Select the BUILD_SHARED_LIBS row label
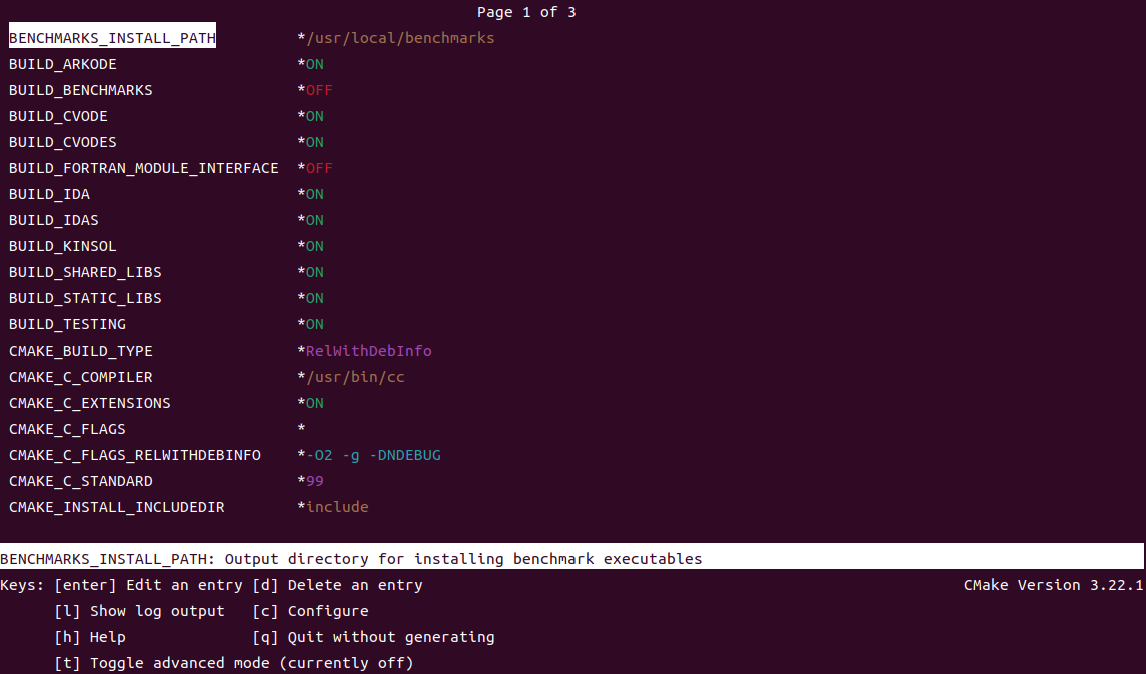1146x674 pixels. pos(85,272)
